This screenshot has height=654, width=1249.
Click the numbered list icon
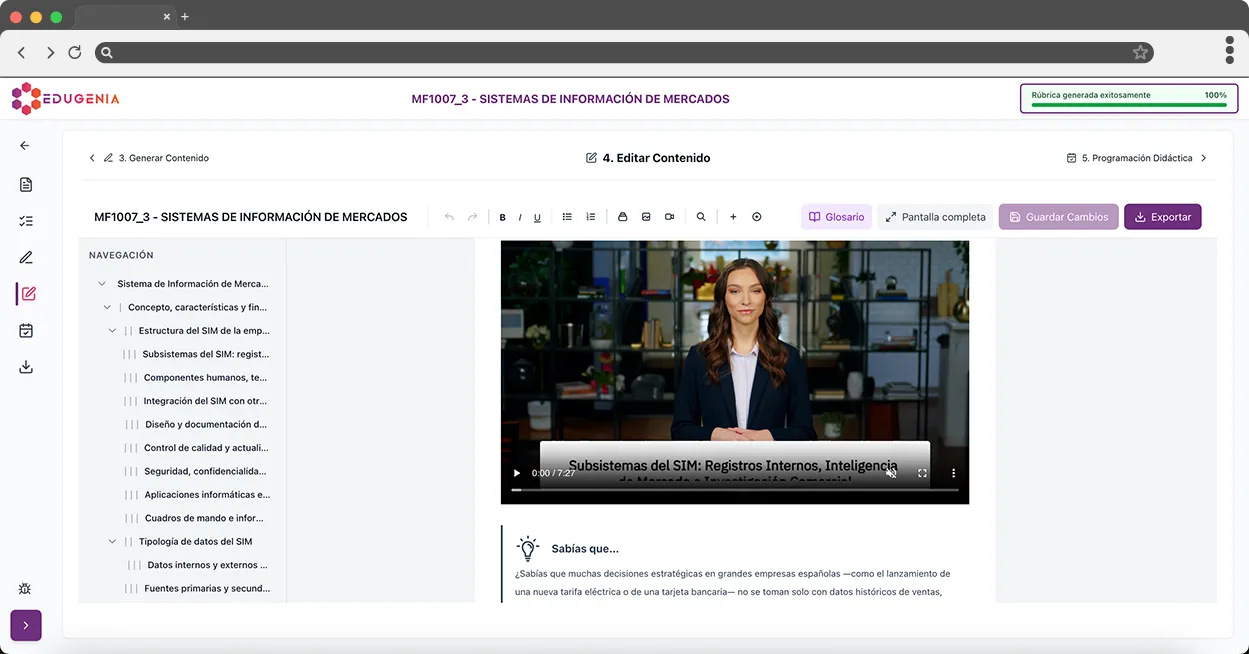click(590, 217)
